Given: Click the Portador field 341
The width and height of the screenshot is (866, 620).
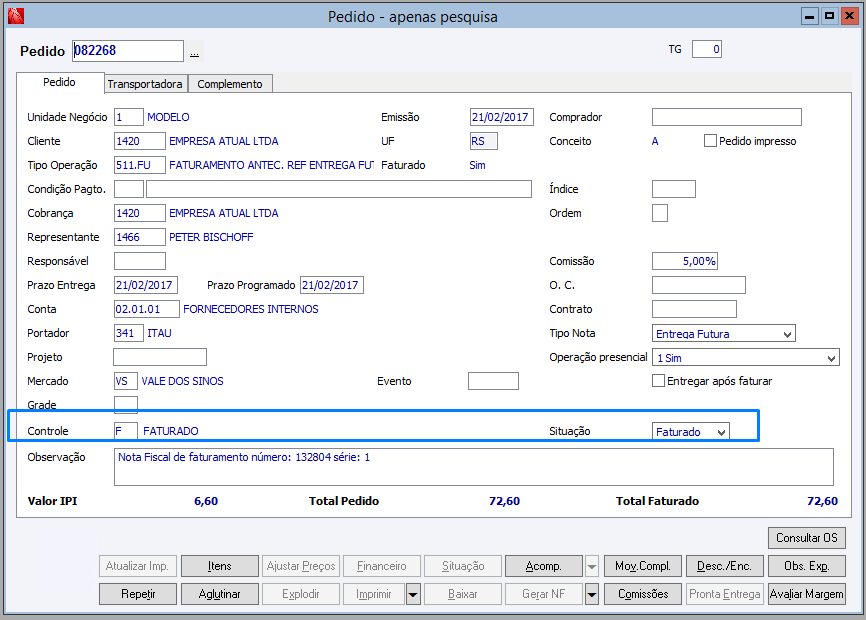Looking at the screenshot, I should 129,333.
